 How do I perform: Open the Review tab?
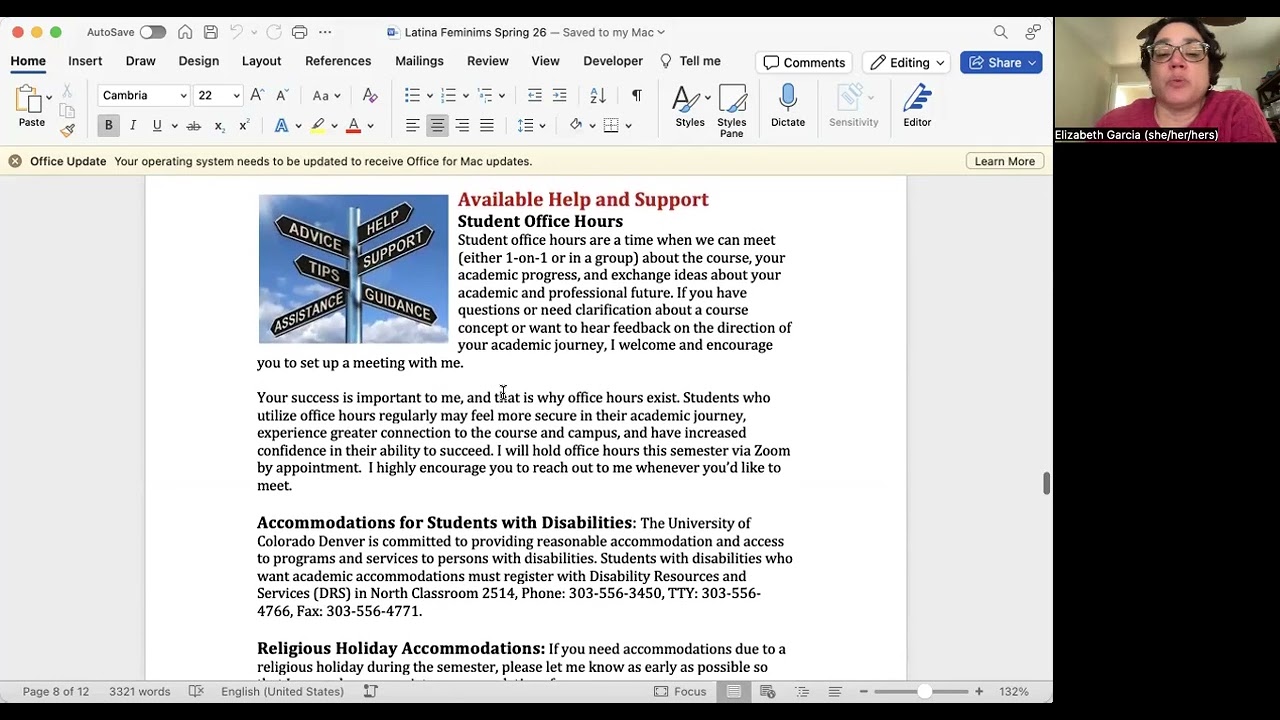(487, 61)
